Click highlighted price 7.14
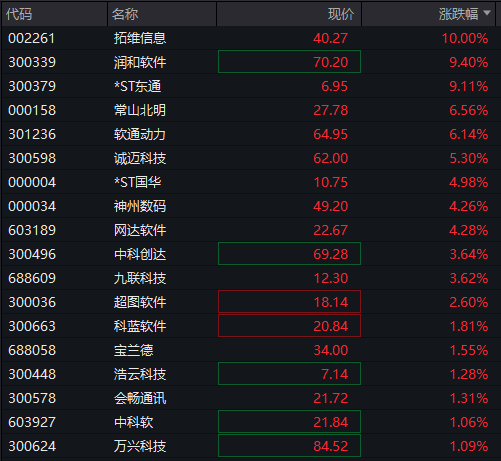Screen dimensions: 501x461 pyautogui.click(x=289, y=374)
